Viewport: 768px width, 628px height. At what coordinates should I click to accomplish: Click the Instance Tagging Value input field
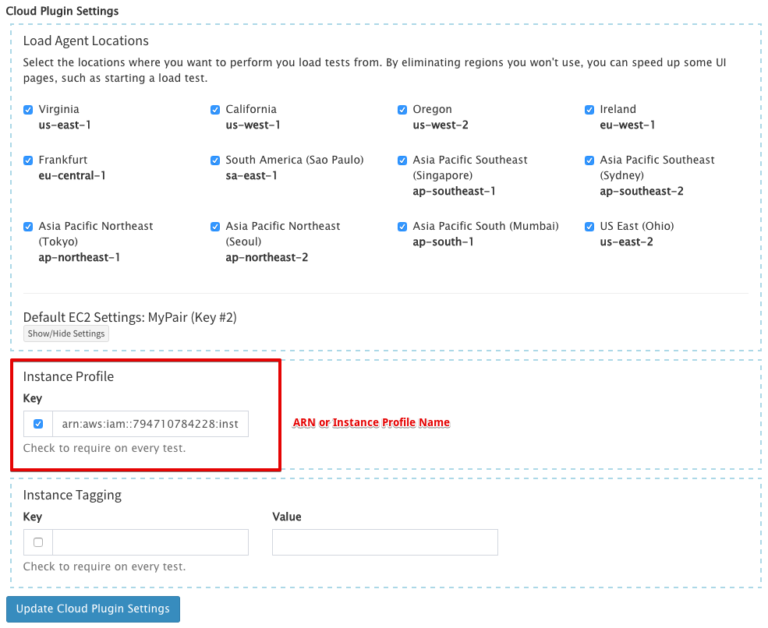[x=385, y=542]
